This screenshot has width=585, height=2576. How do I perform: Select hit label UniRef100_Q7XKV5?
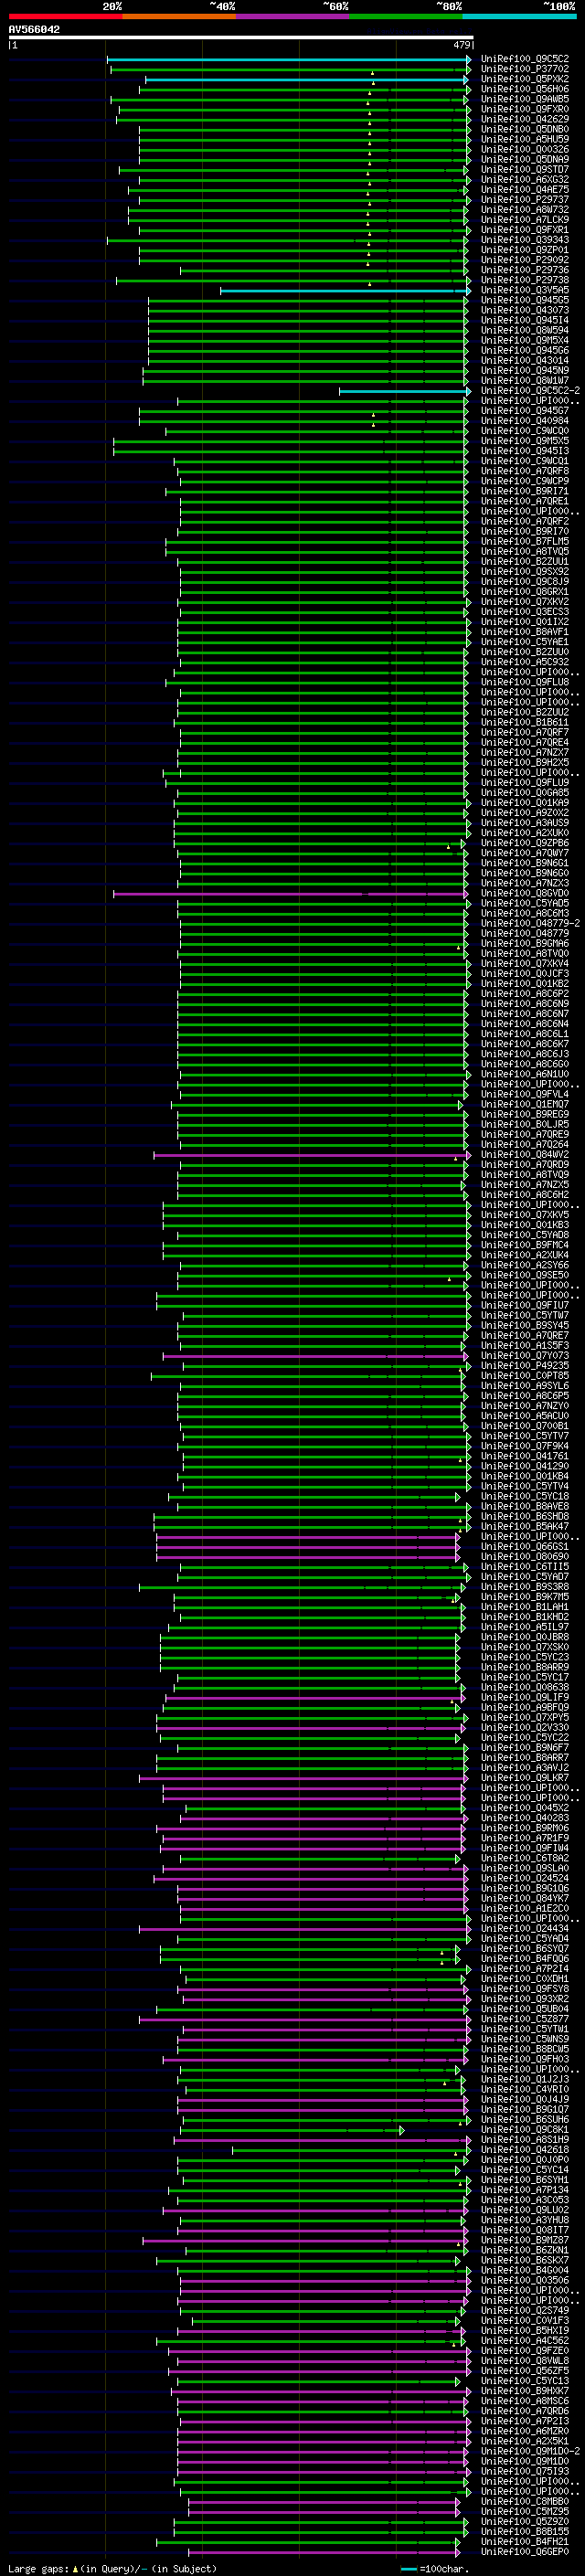525,1215
